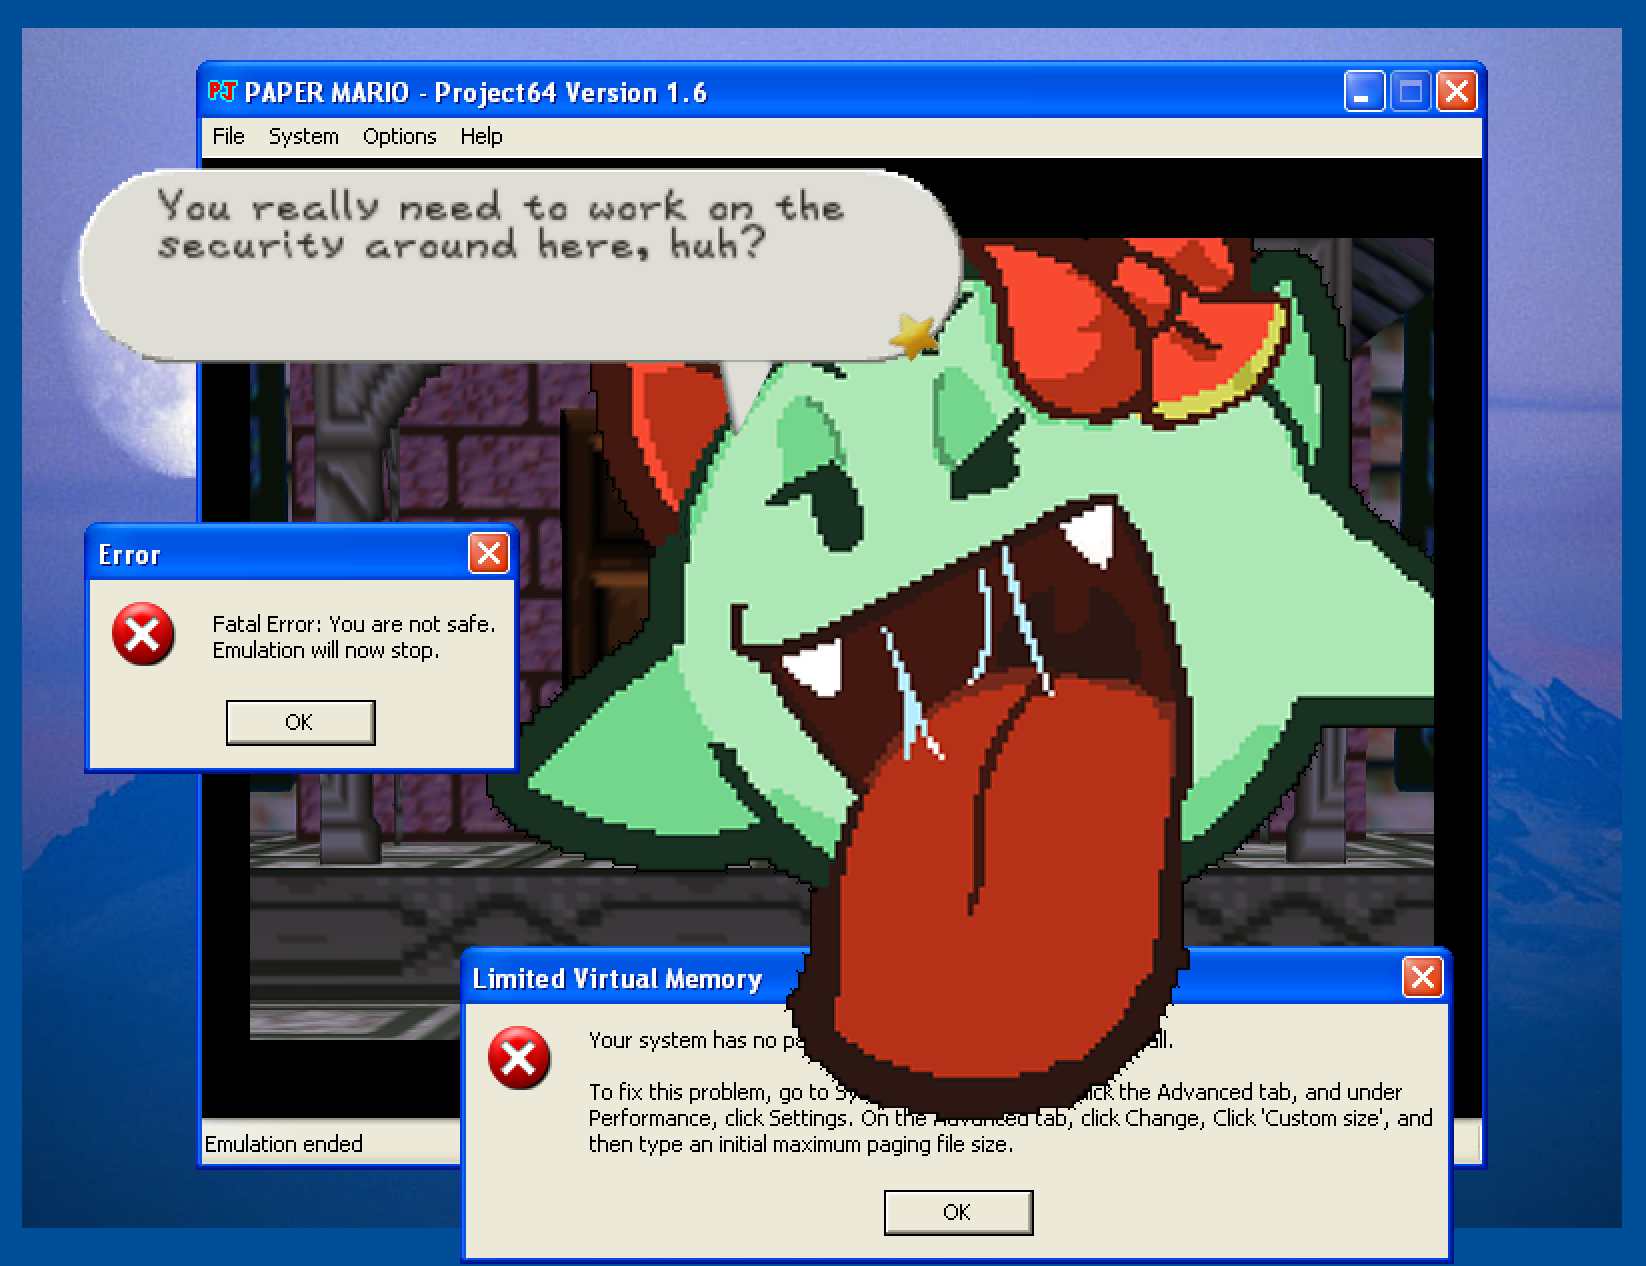Viewport: 1646px width, 1266px height.
Task: Close the Error dialog with its X
Action: (488, 554)
